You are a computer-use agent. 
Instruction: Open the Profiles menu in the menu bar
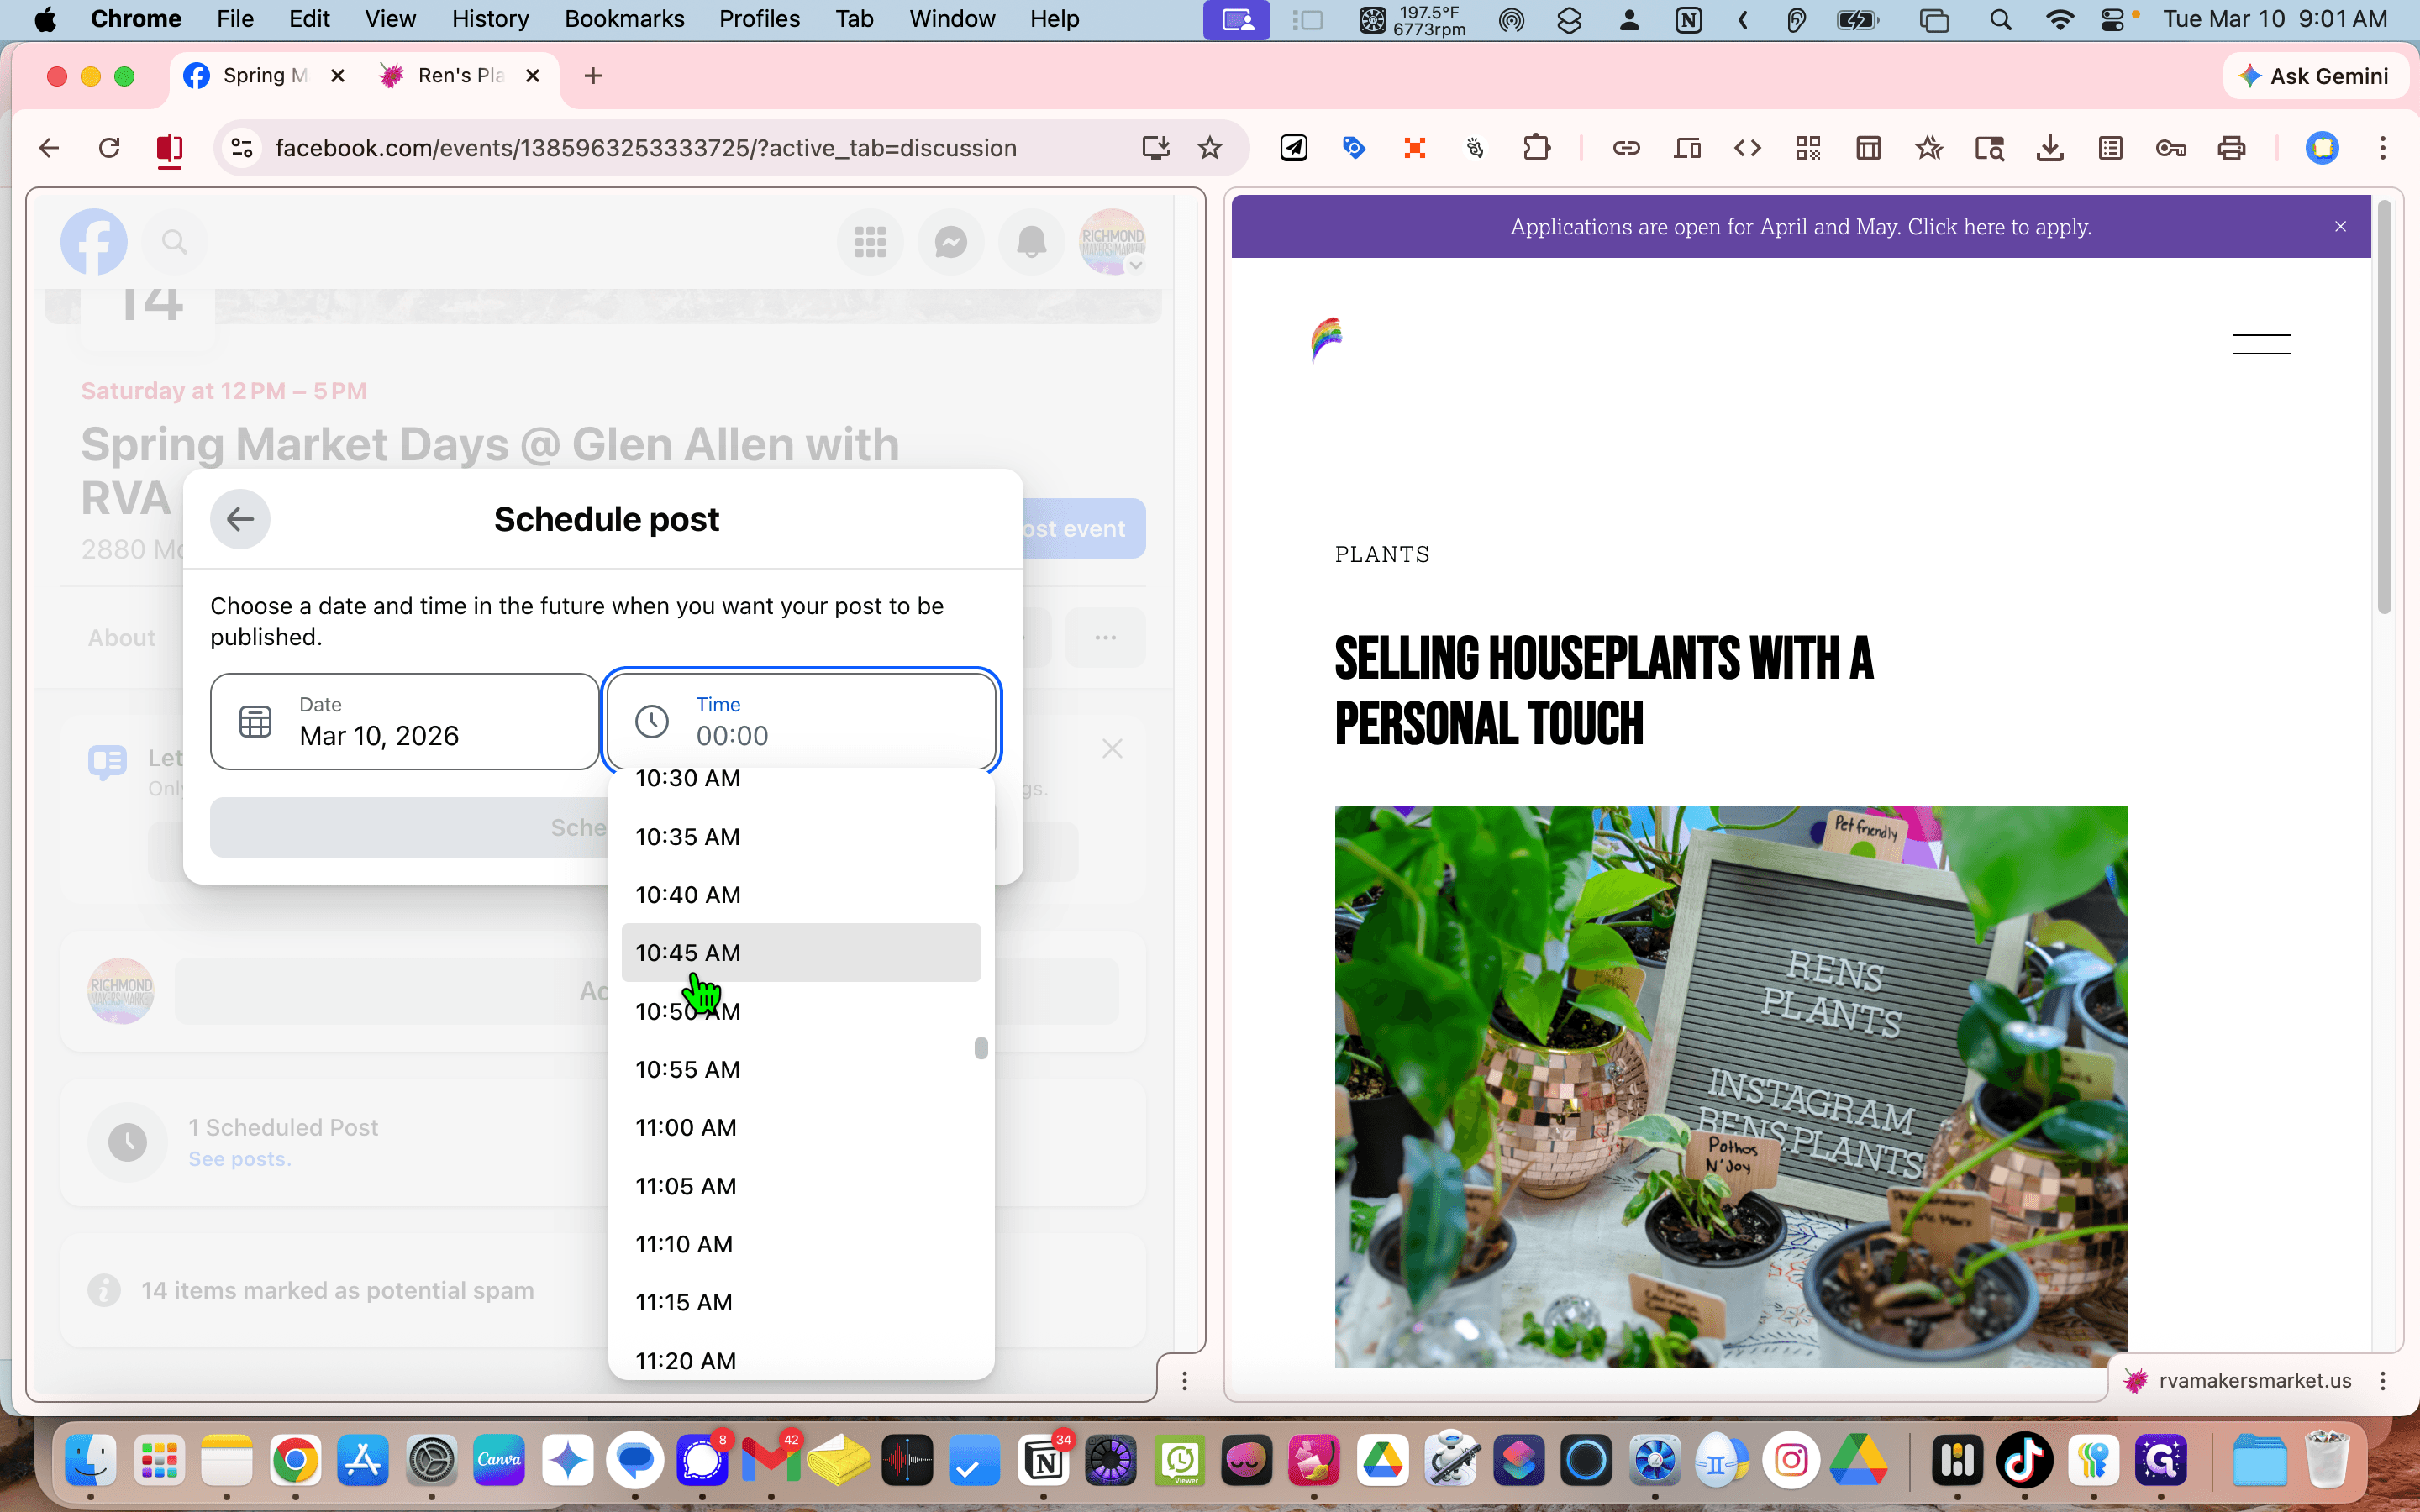tap(759, 19)
